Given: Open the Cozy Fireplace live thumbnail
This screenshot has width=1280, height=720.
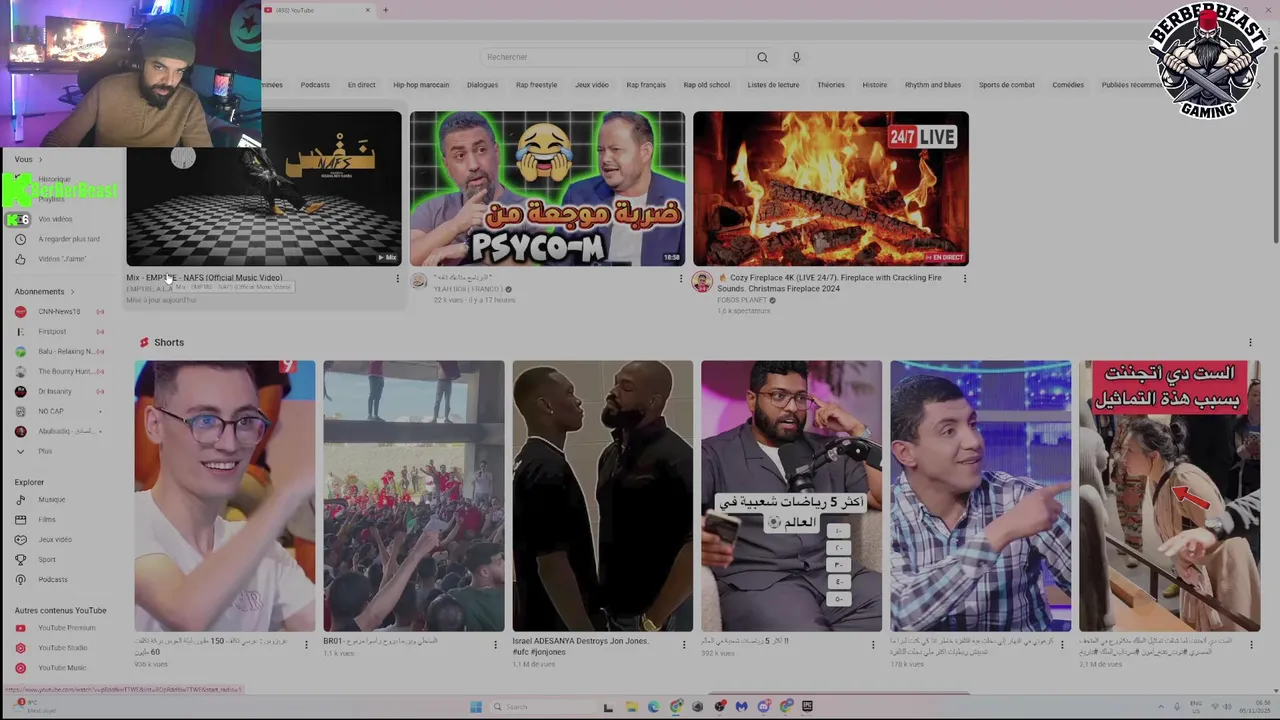Looking at the screenshot, I should click(x=831, y=188).
